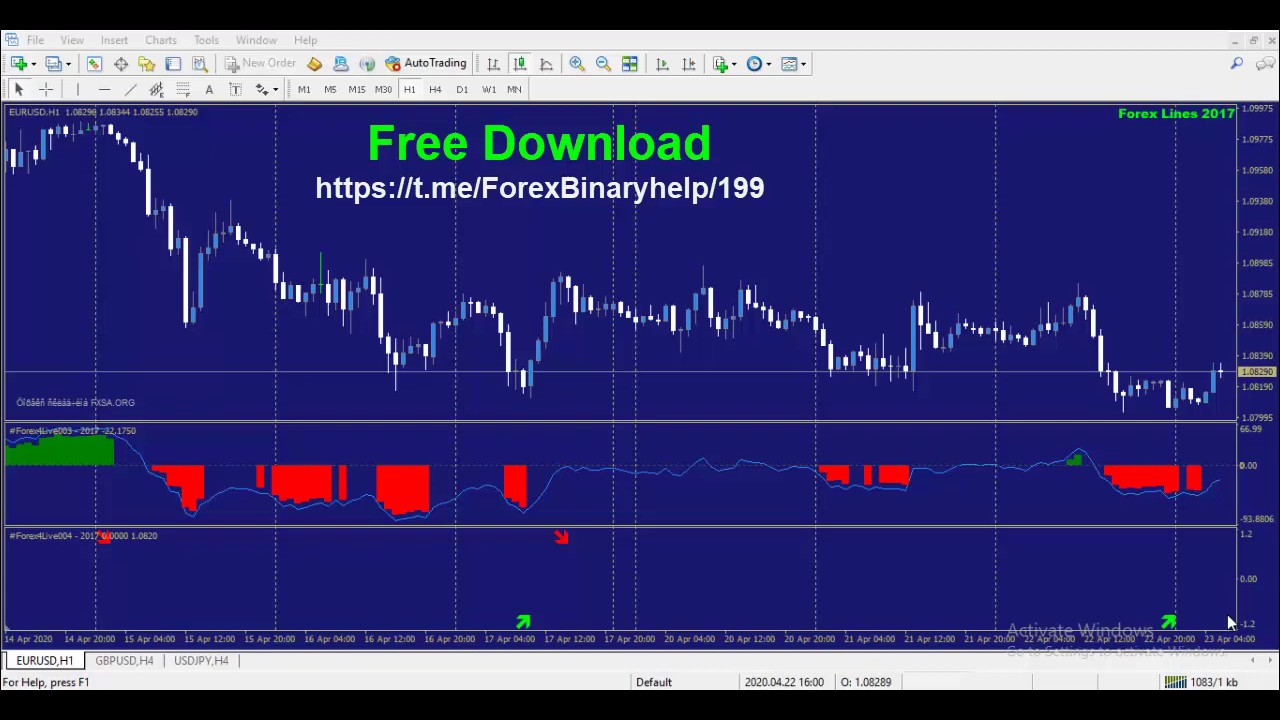The height and width of the screenshot is (720, 1280).
Task: Toggle the Terminal panel icon
Action: pos(173,64)
